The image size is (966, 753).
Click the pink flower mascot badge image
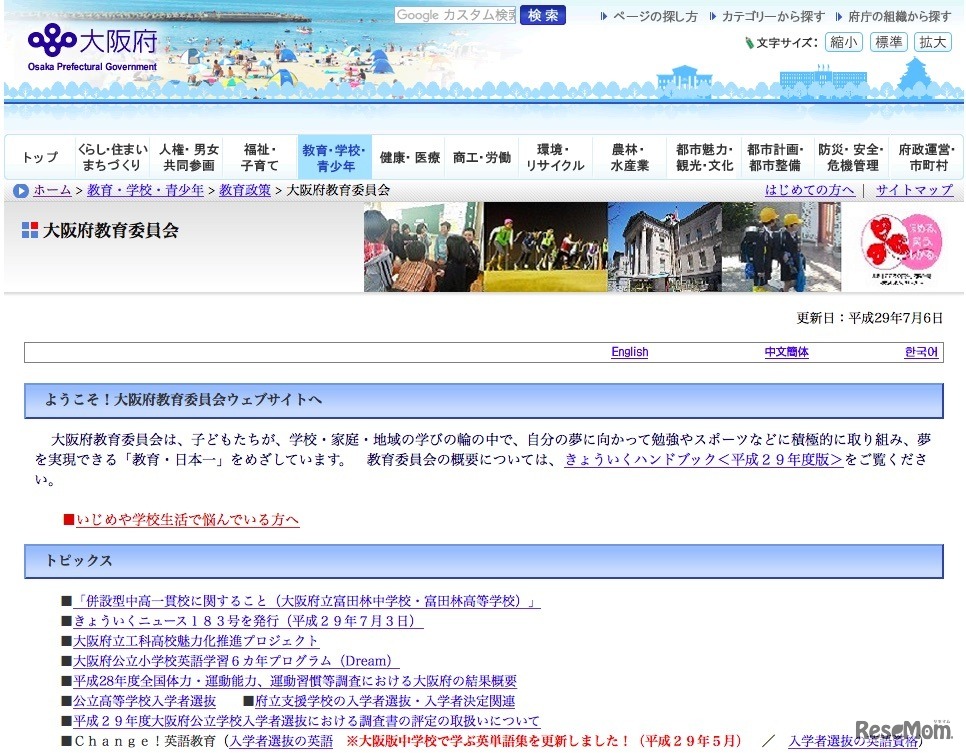click(898, 247)
